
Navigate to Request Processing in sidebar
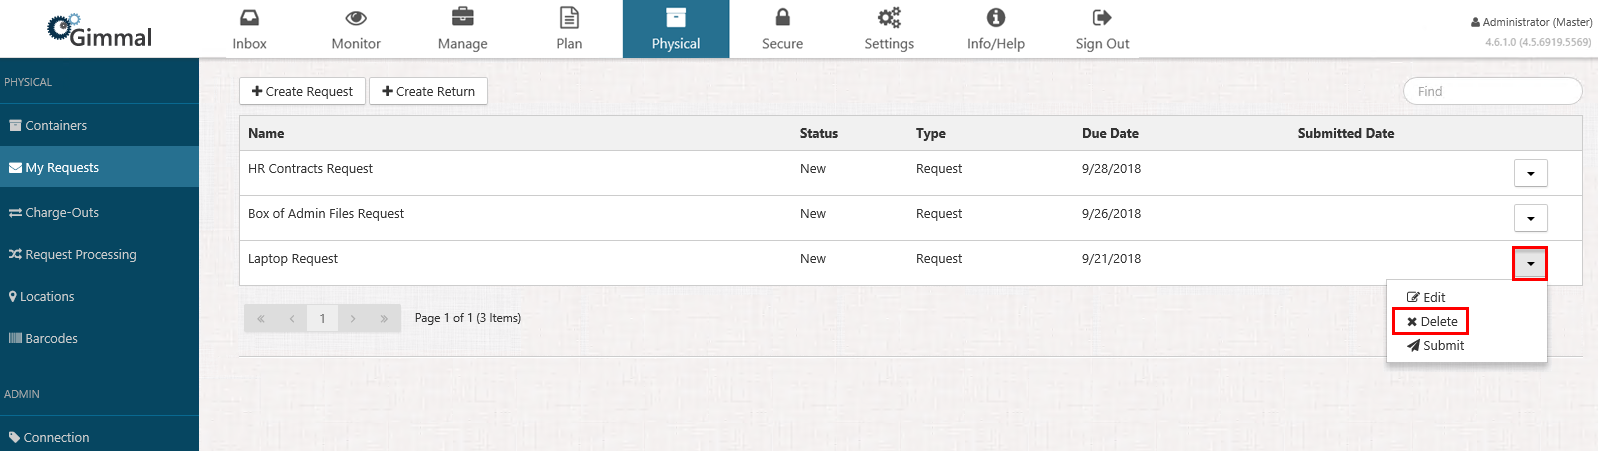[80, 254]
